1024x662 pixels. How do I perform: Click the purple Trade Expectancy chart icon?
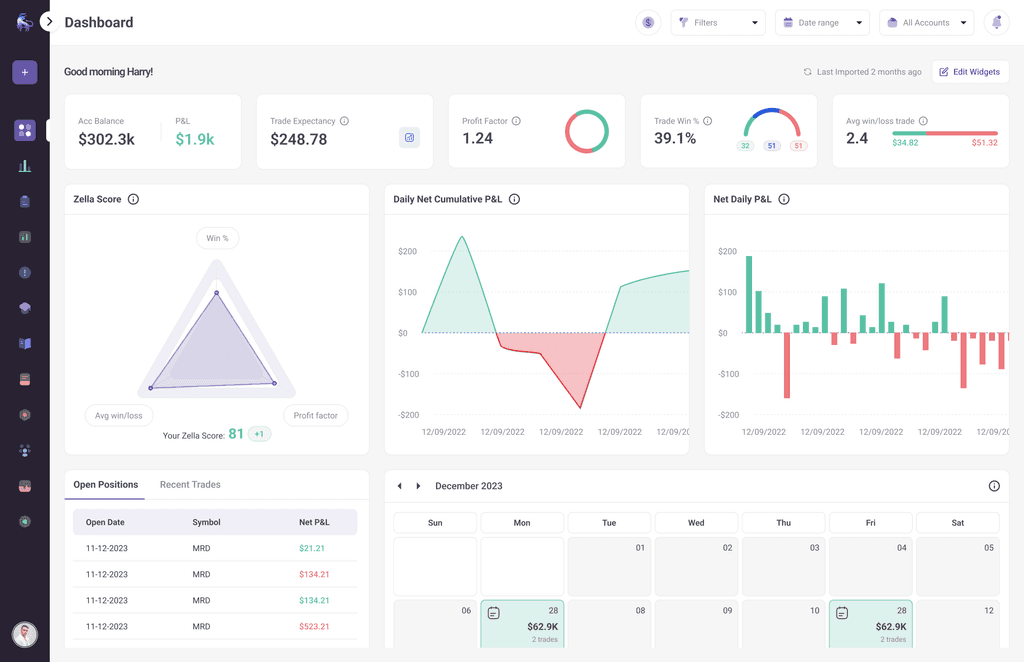coord(409,138)
